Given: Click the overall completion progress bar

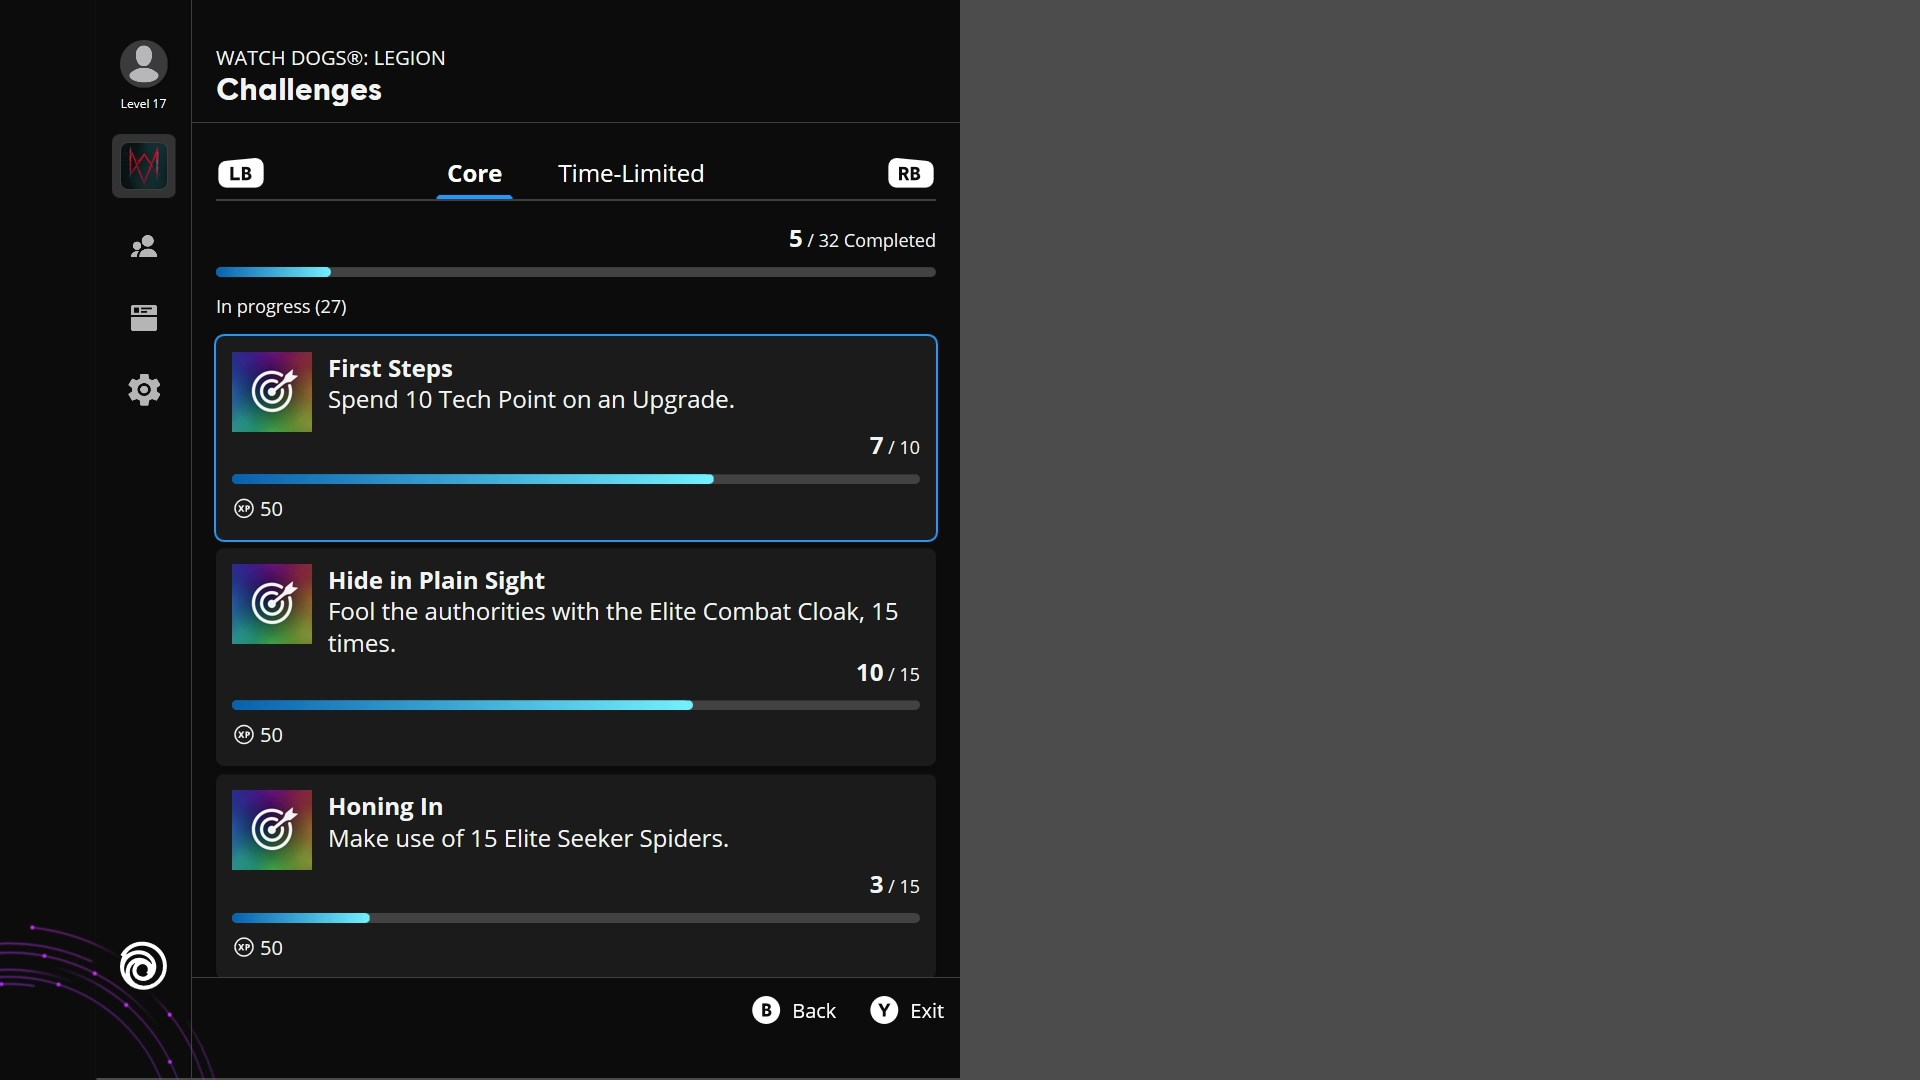Looking at the screenshot, I should click(x=575, y=272).
